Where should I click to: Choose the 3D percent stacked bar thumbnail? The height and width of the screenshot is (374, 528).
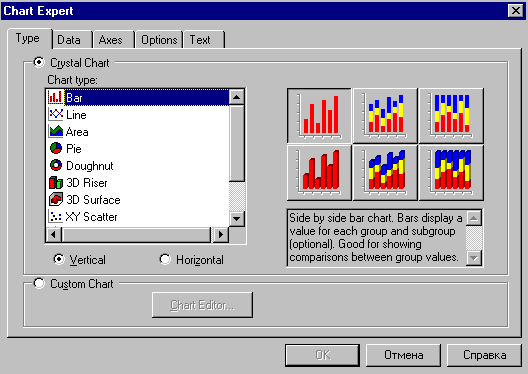coord(451,173)
